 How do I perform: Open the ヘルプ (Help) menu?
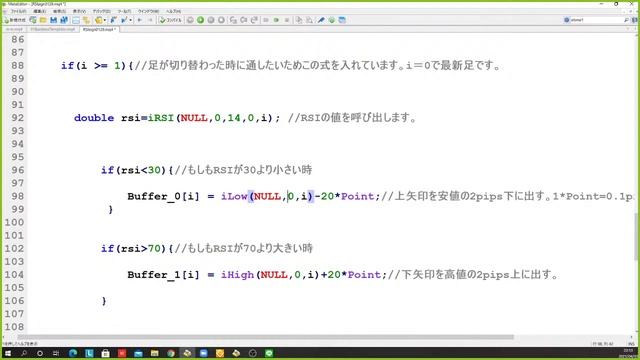point(173,11)
